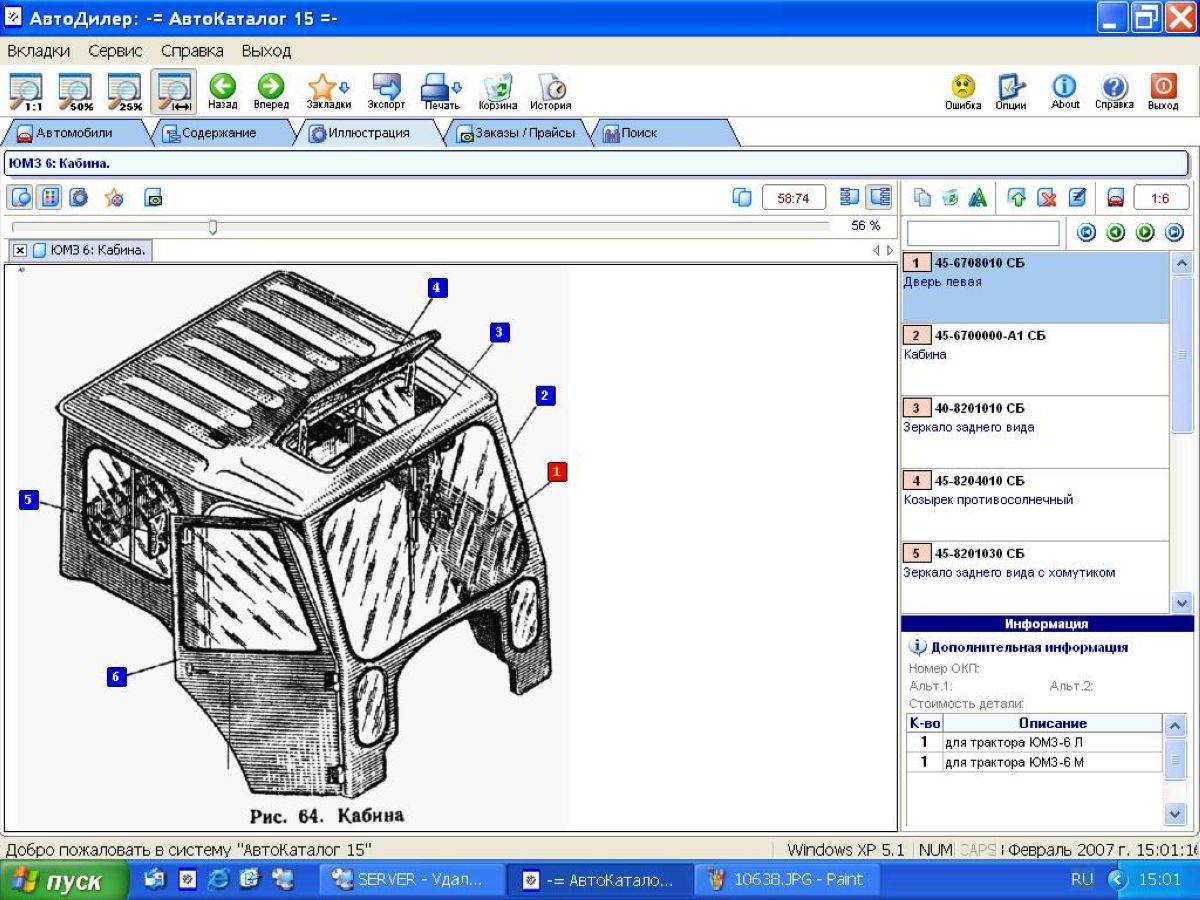
Task: Toggle the highlighted side panel layout button
Action: pos(879,197)
